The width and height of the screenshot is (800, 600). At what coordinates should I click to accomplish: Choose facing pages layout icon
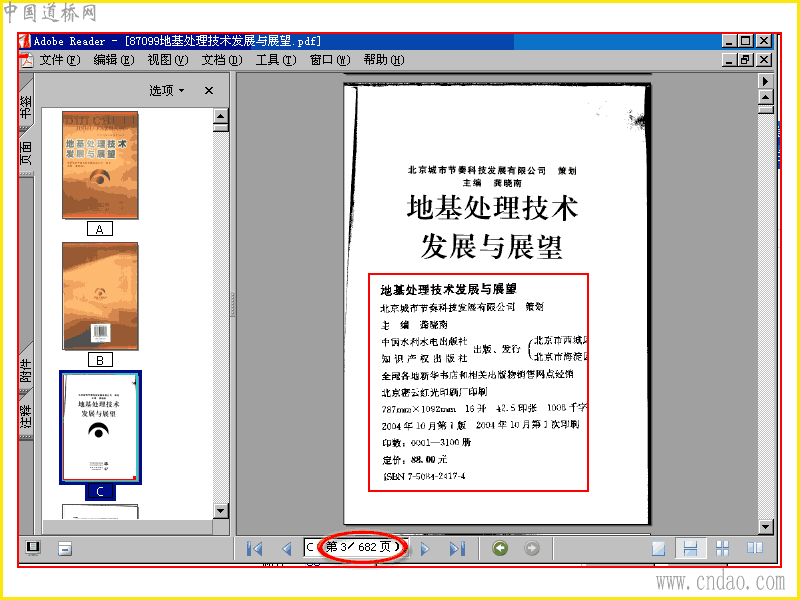tap(755, 548)
